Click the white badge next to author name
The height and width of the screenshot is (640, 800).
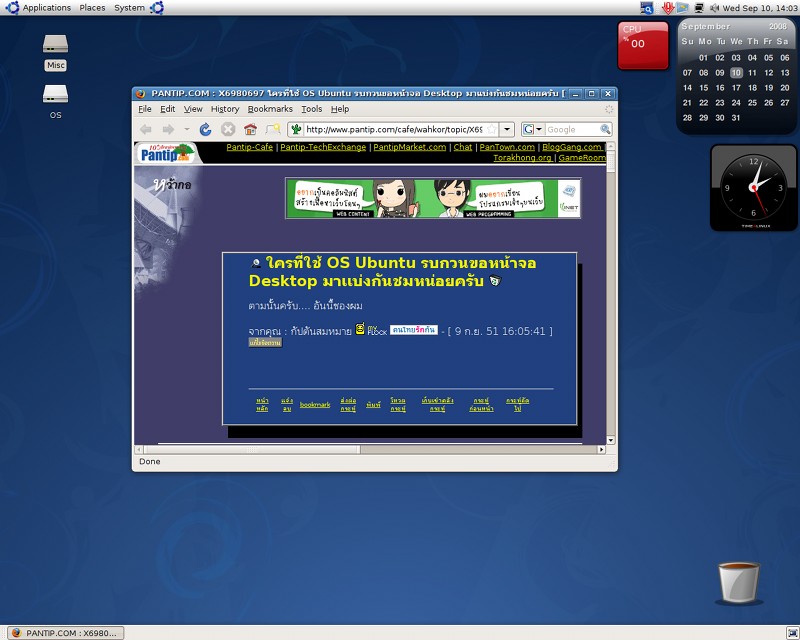pos(414,330)
